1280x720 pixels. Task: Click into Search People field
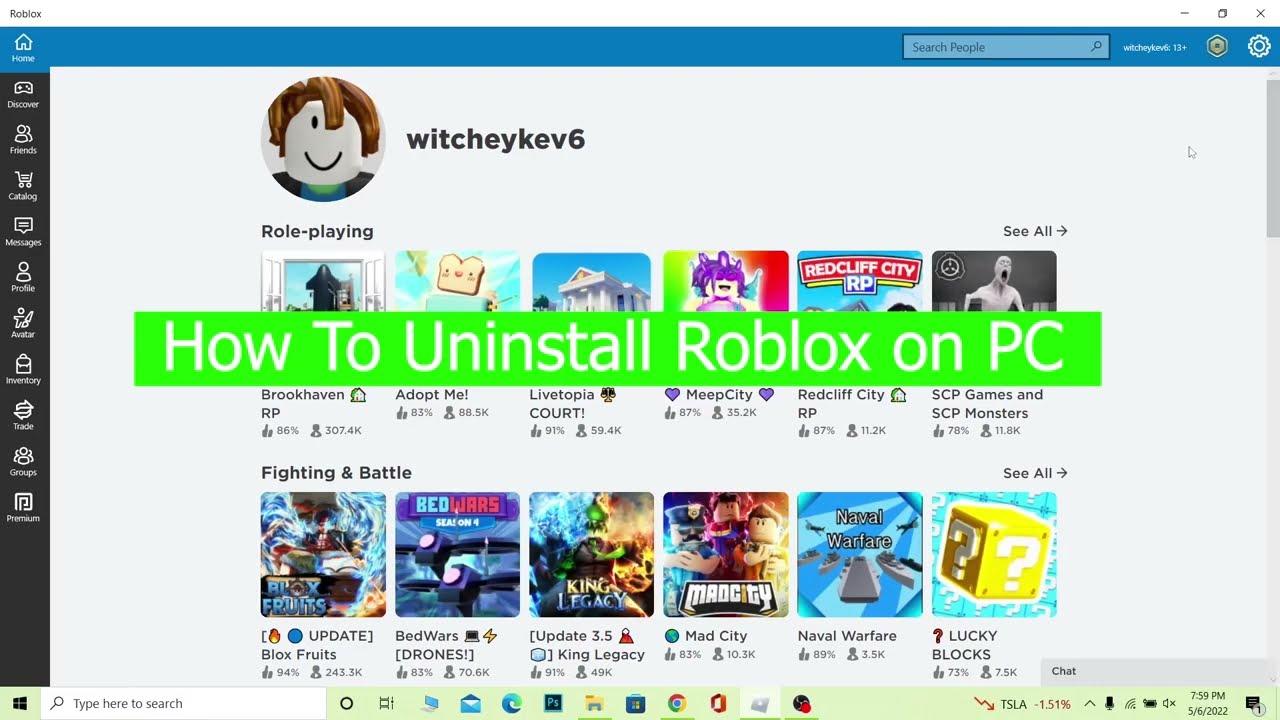1006,47
